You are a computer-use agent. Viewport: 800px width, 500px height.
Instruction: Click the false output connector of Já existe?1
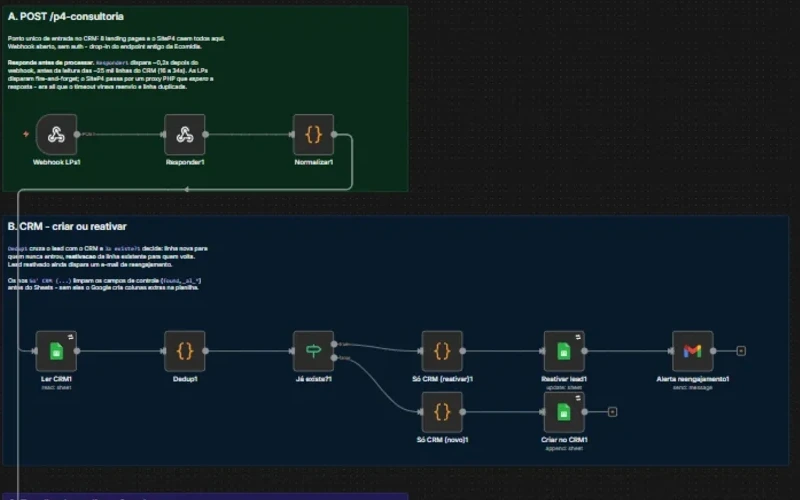(x=334, y=358)
